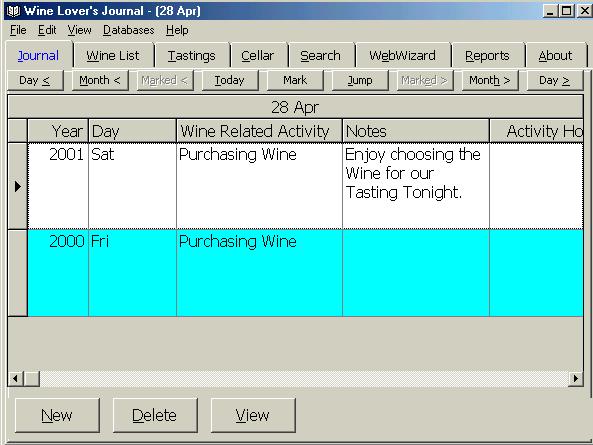The image size is (593, 445).
Task: Click the Today button
Action: coord(230,80)
